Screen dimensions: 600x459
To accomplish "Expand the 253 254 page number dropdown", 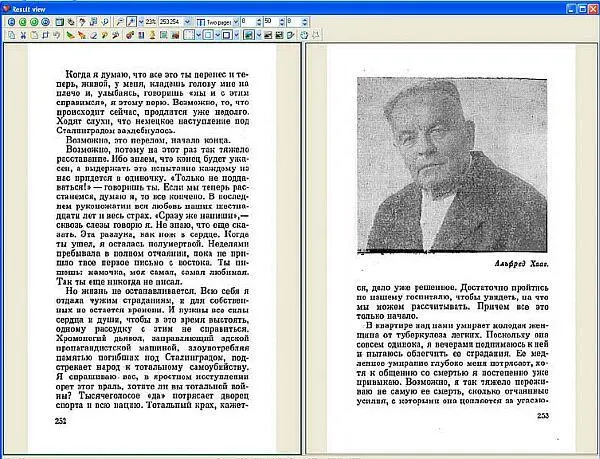I will [187, 22].
